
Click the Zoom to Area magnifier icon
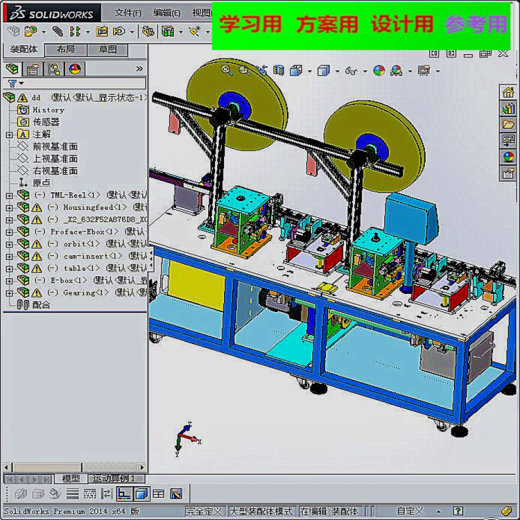244,70
